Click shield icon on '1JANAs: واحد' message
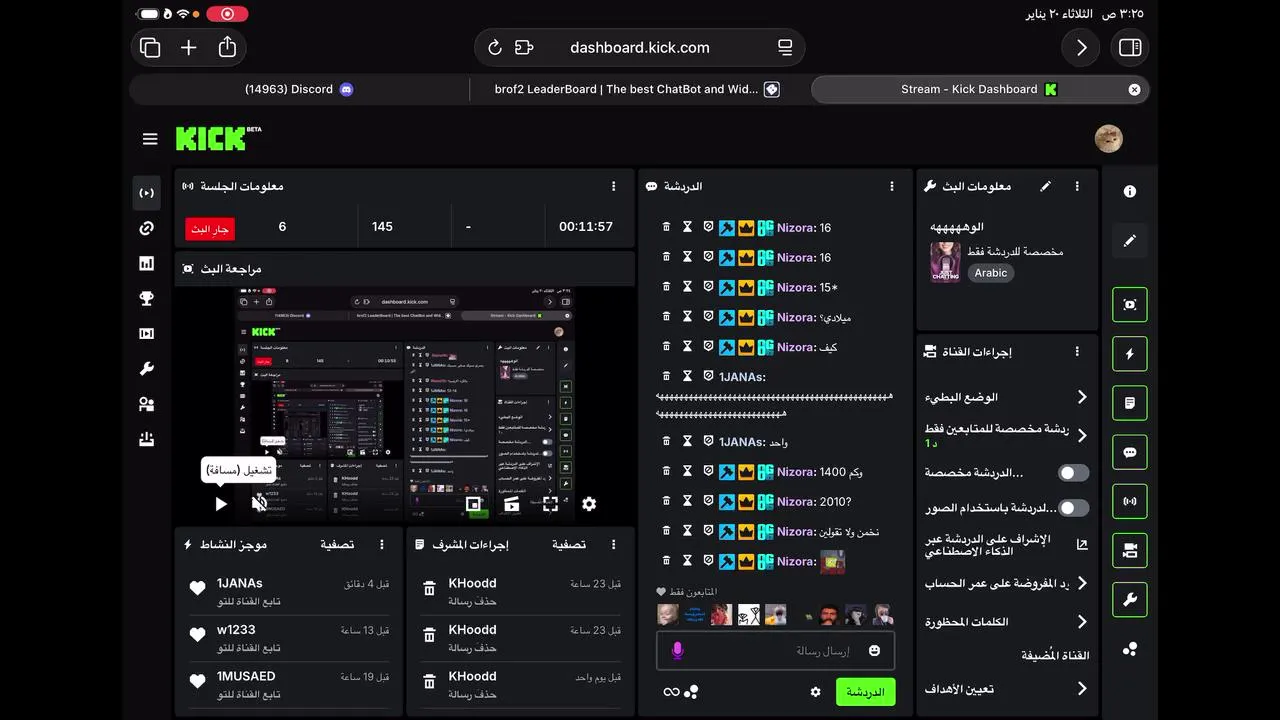This screenshot has width=1280, height=720. (708, 441)
